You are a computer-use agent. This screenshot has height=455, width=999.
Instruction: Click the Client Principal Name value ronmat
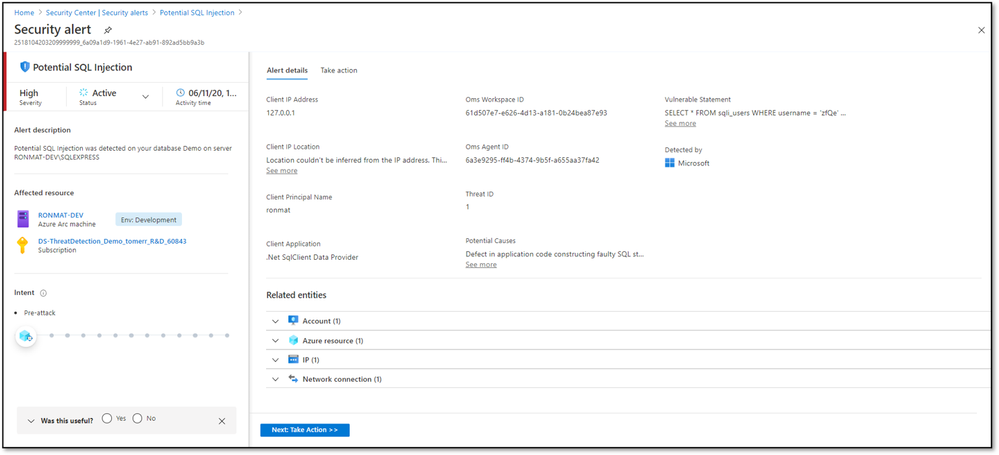click(278, 210)
